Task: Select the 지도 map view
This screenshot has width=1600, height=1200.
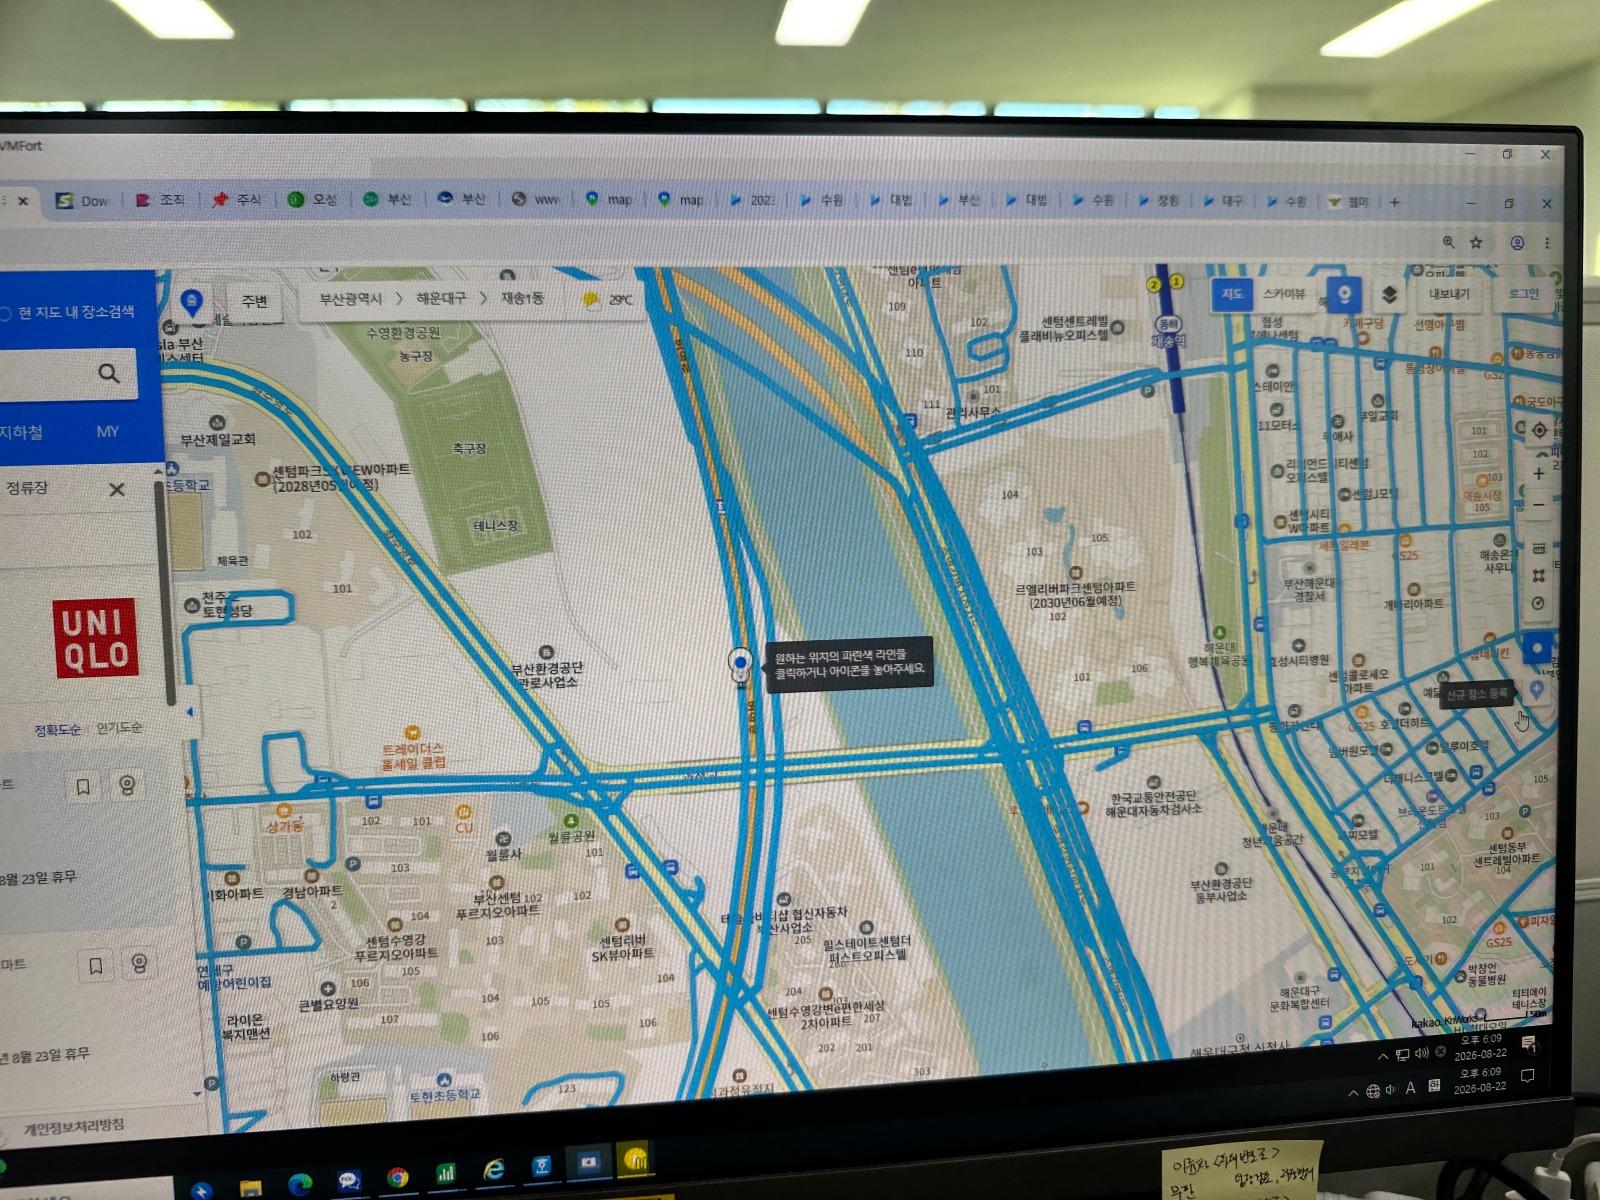Action: click(1231, 293)
